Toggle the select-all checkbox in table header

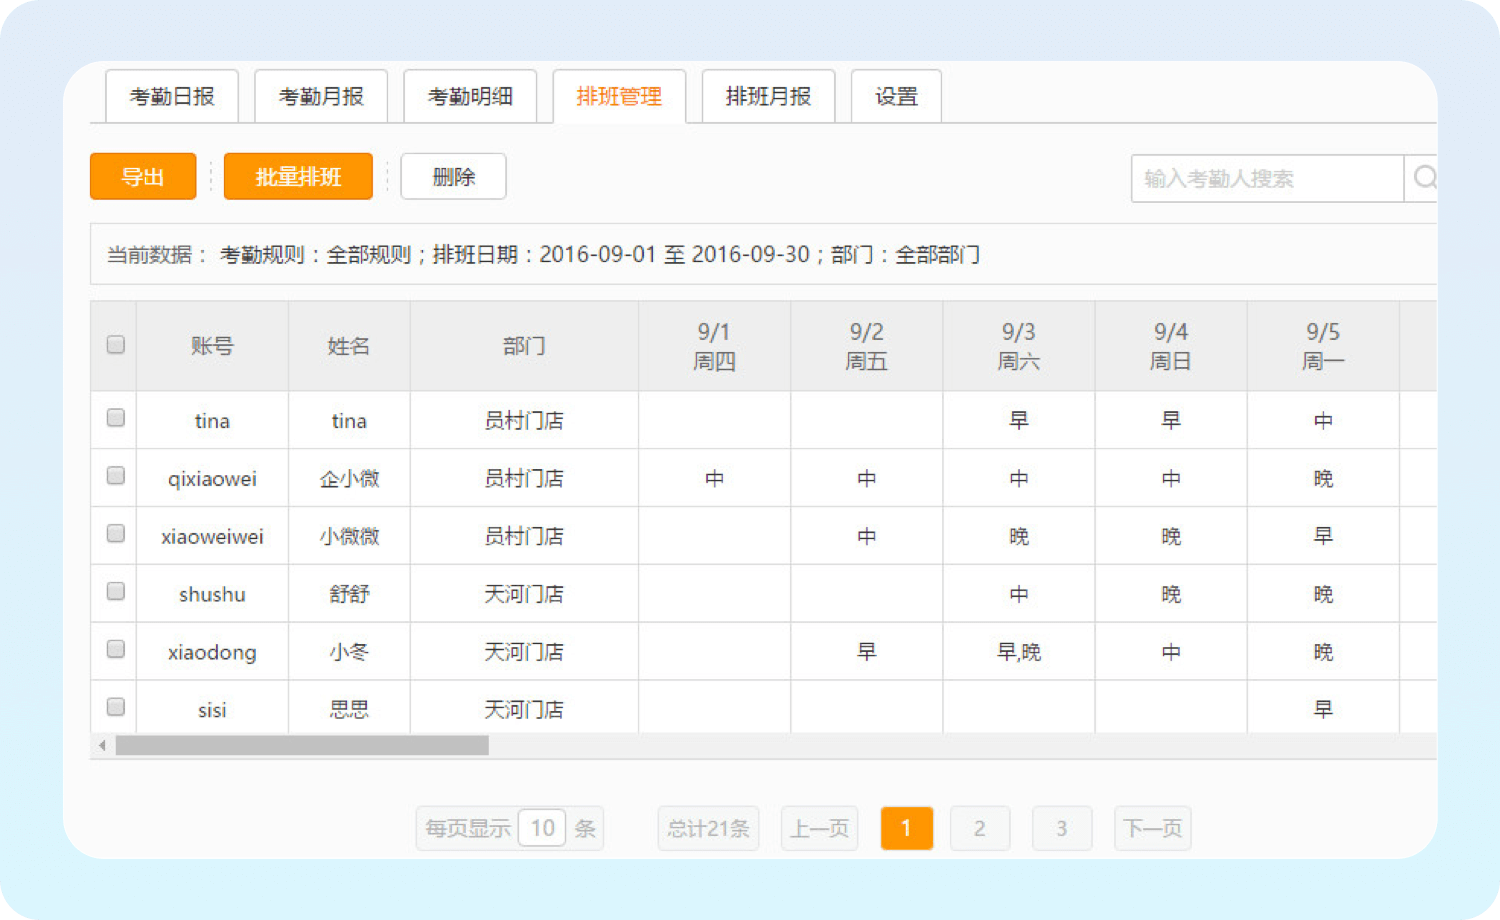coord(116,345)
